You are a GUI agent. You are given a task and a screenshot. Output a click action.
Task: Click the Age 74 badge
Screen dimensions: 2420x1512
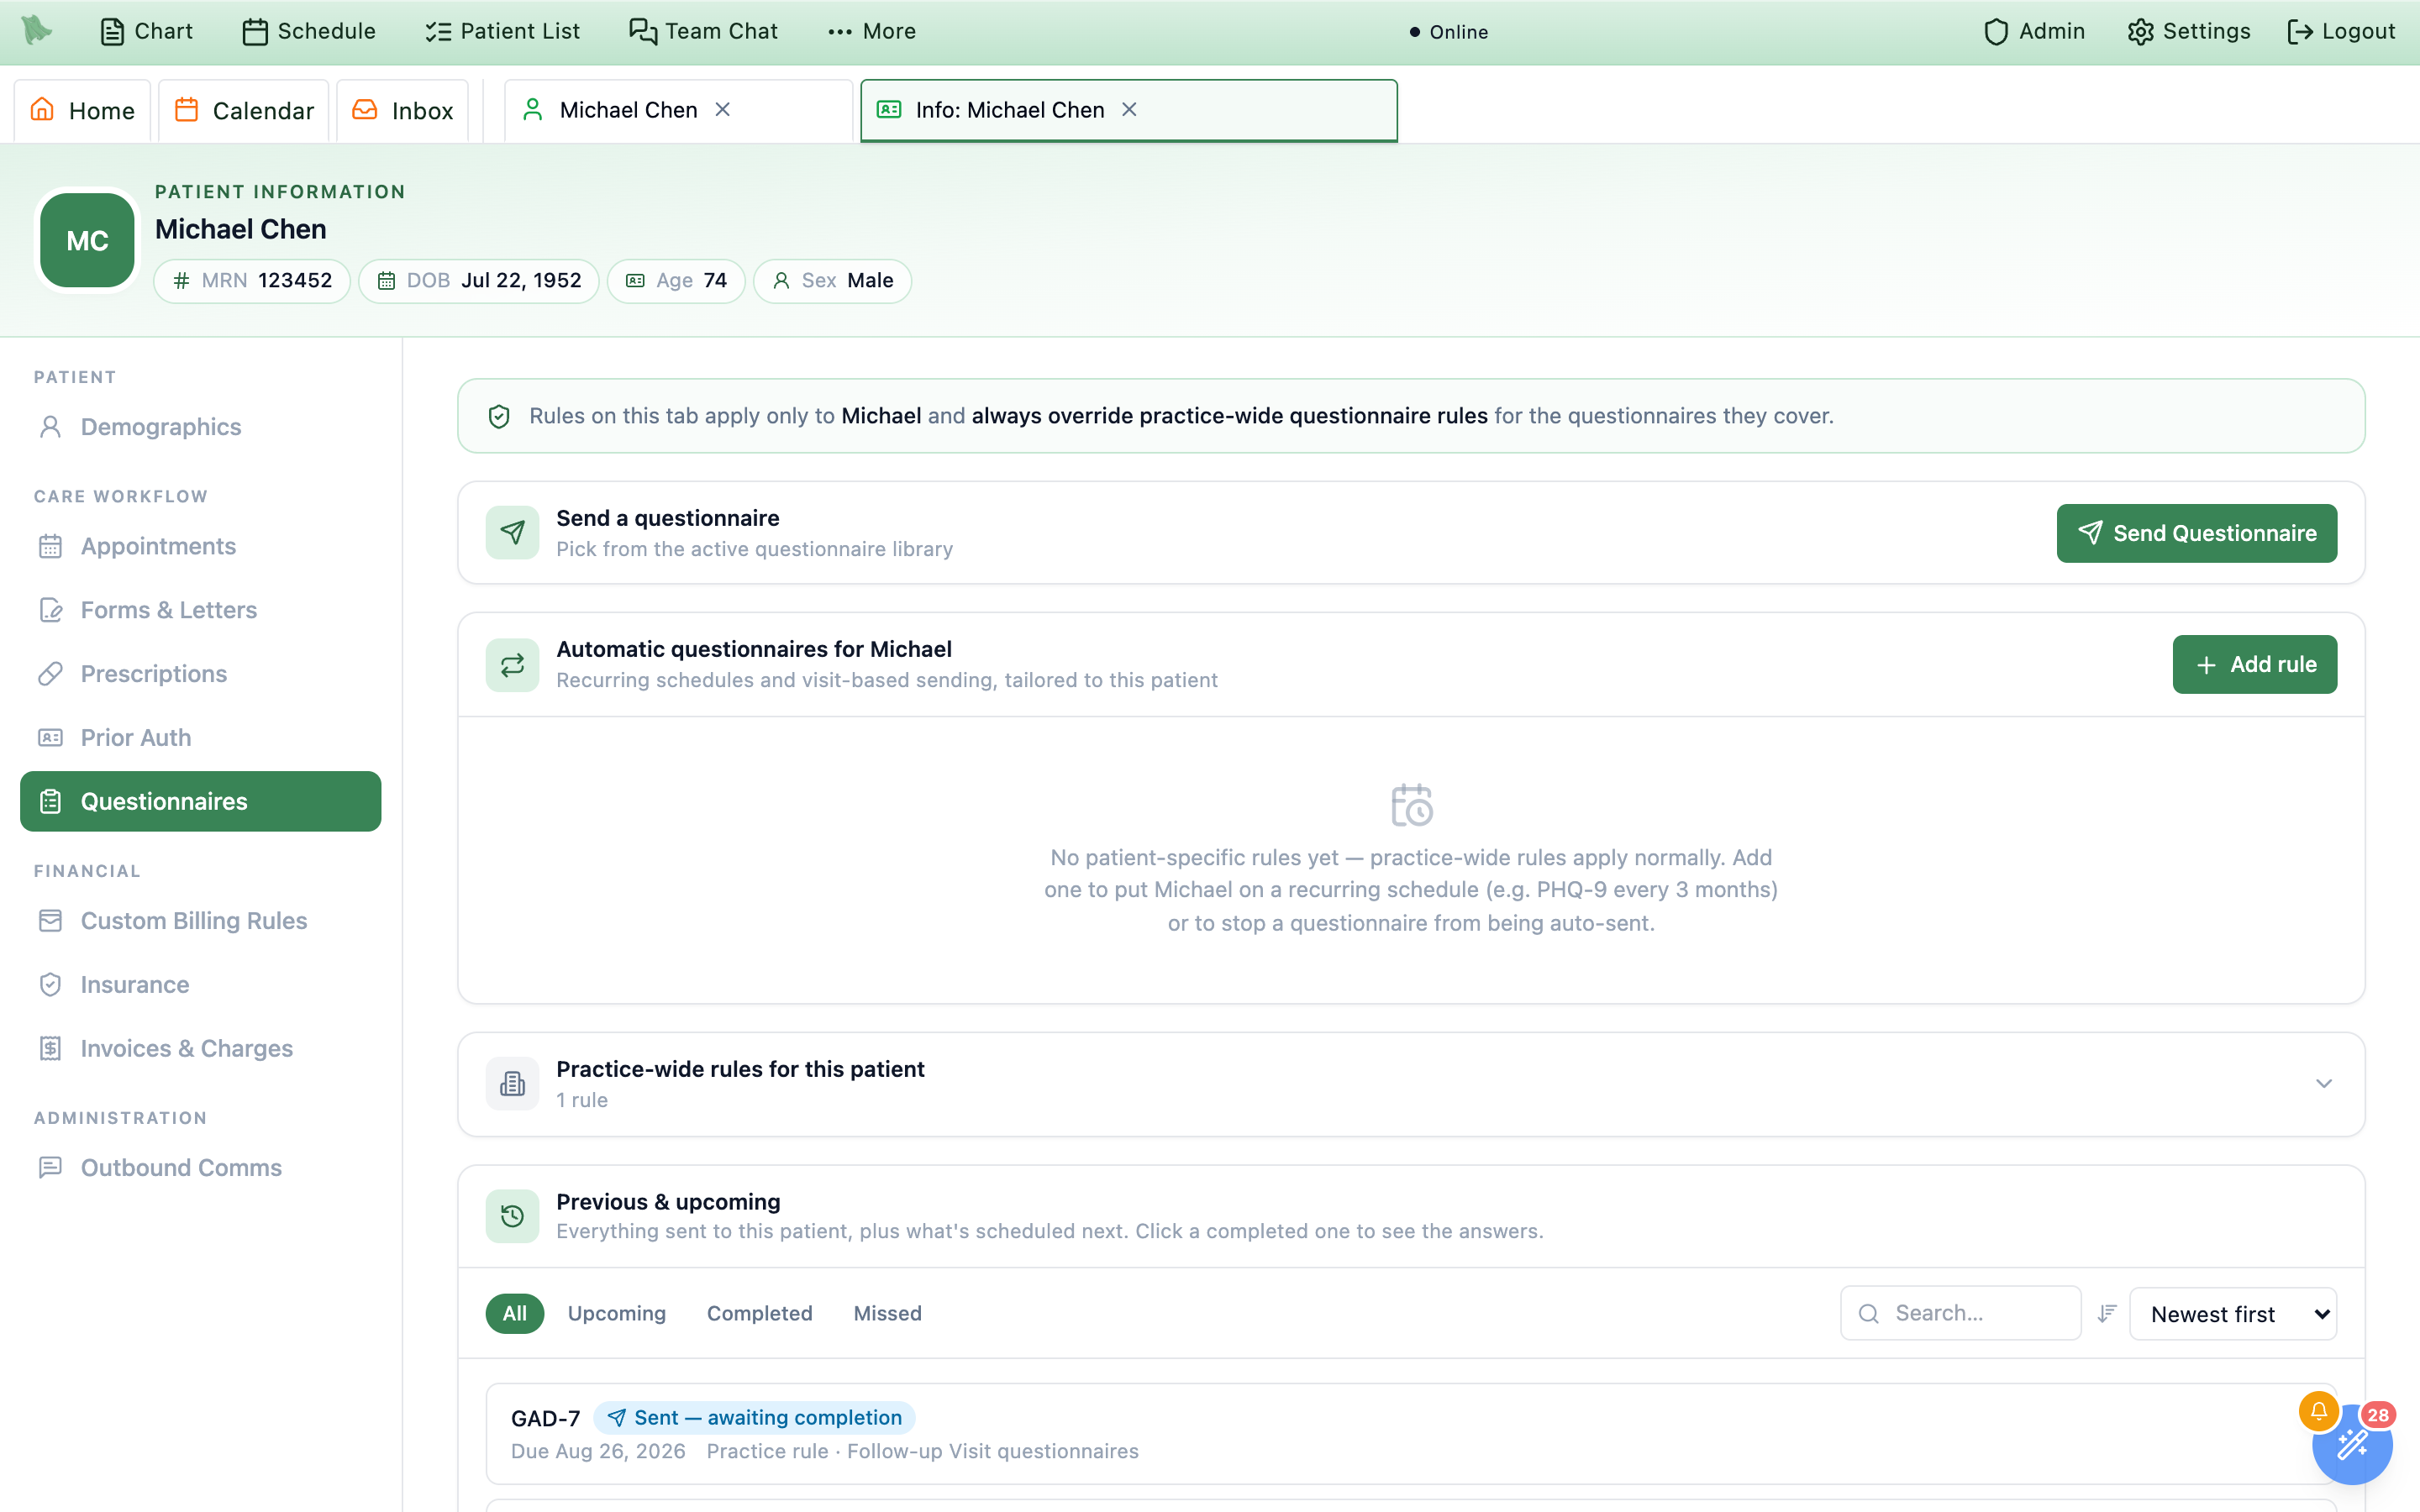click(676, 281)
